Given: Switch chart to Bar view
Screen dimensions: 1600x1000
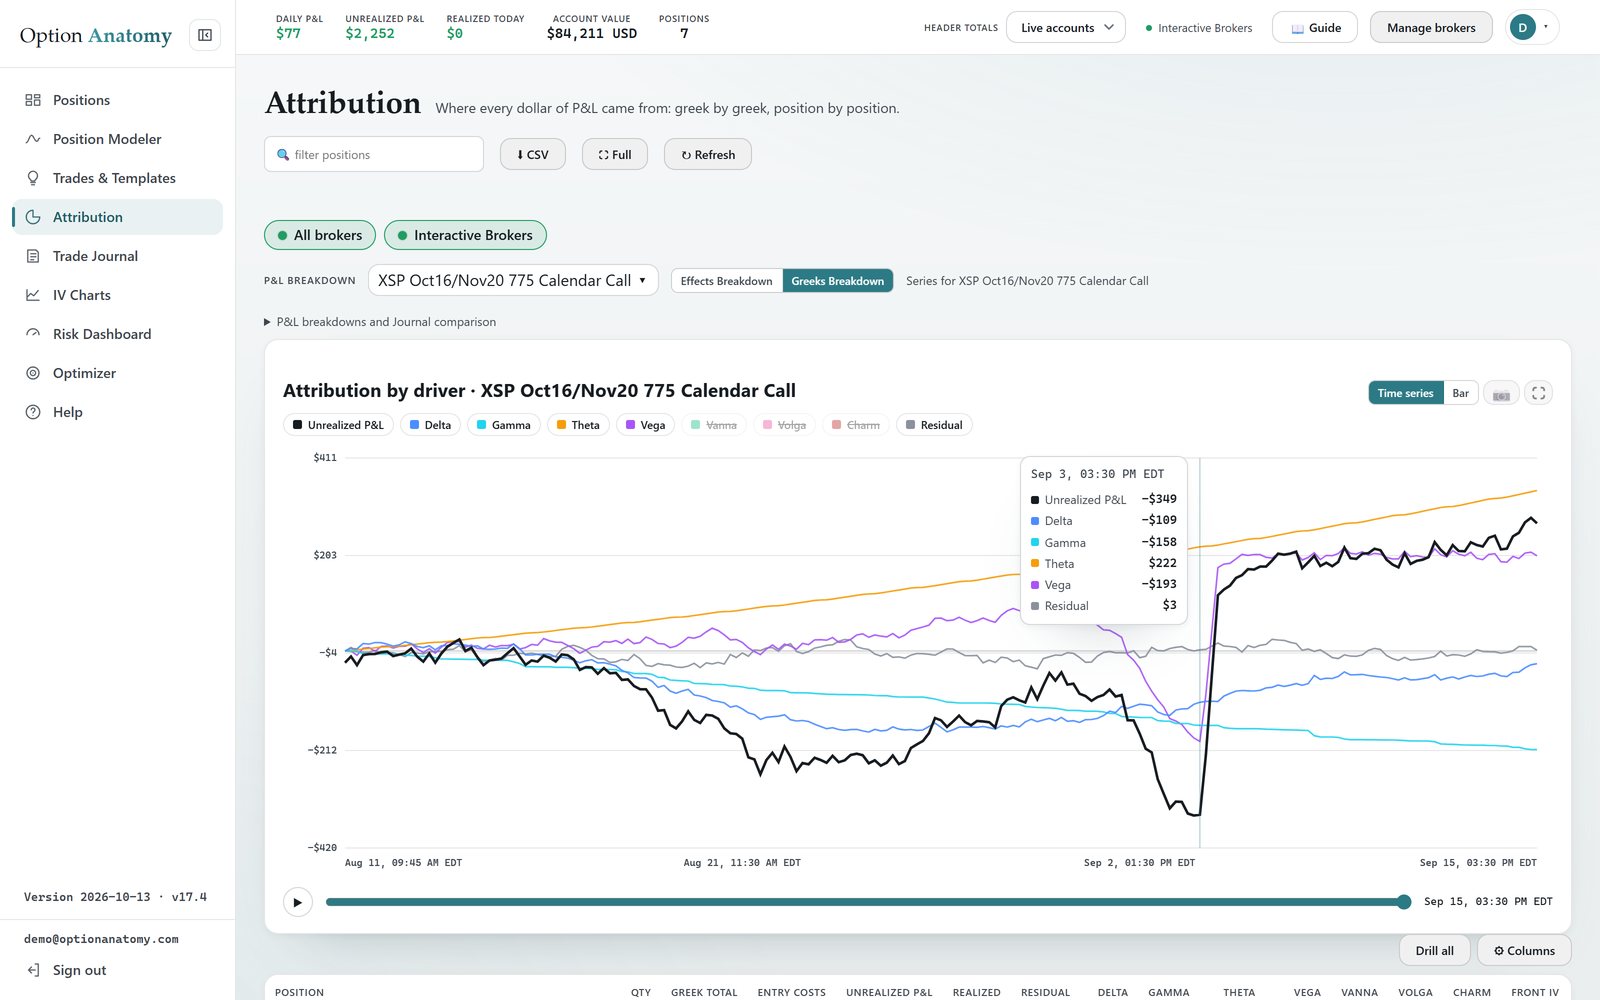Looking at the screenshot, I should 1461,393.
